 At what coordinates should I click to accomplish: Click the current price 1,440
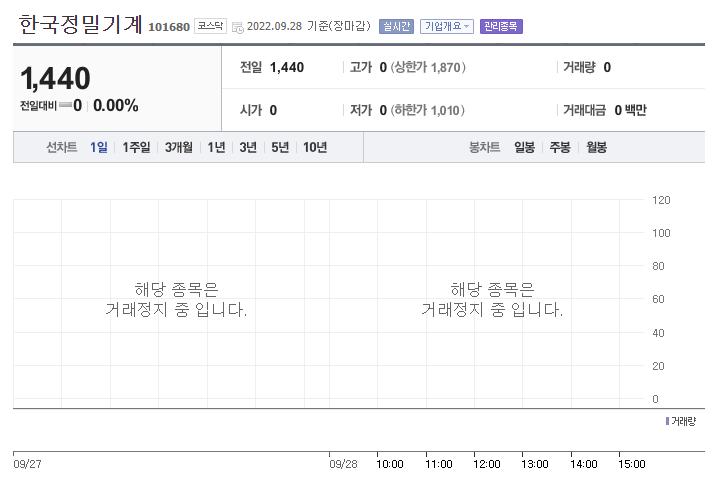pyautogui.click(x=55, y=78)
